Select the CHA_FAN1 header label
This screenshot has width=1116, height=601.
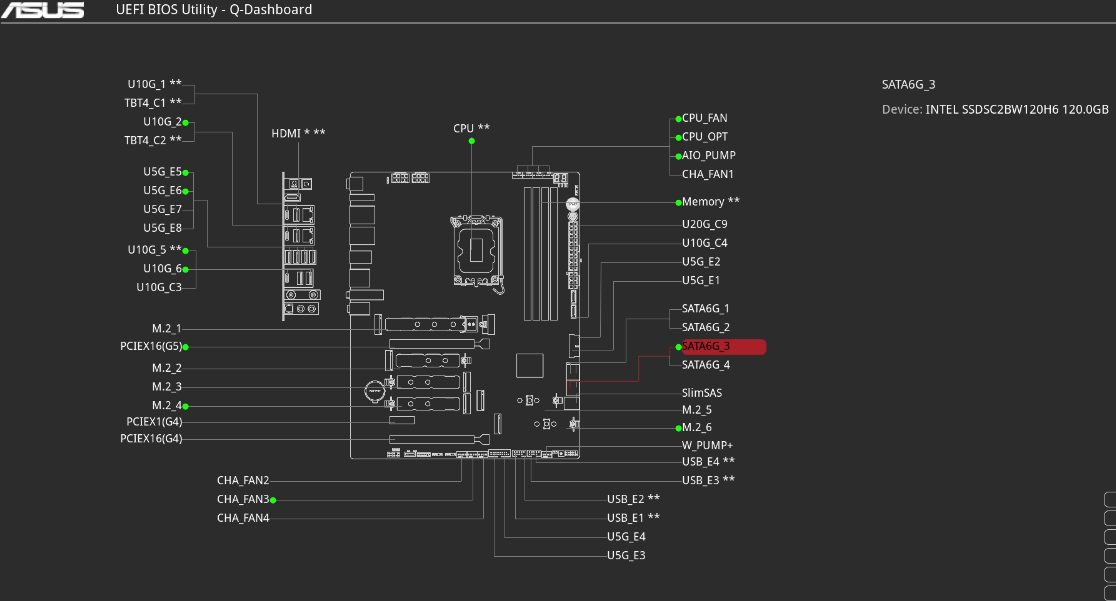click(707, 174)
